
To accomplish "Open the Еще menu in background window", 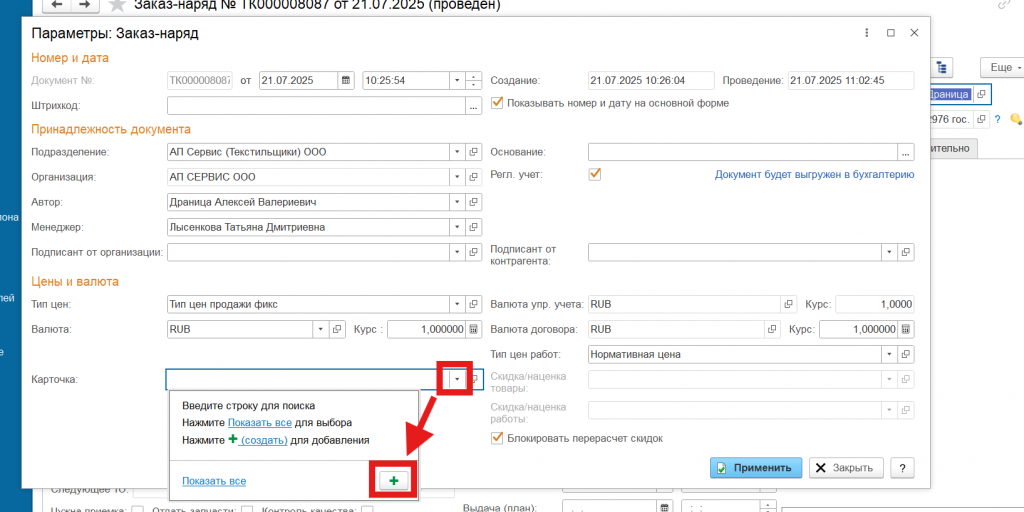I will (x=1002, y=66).
